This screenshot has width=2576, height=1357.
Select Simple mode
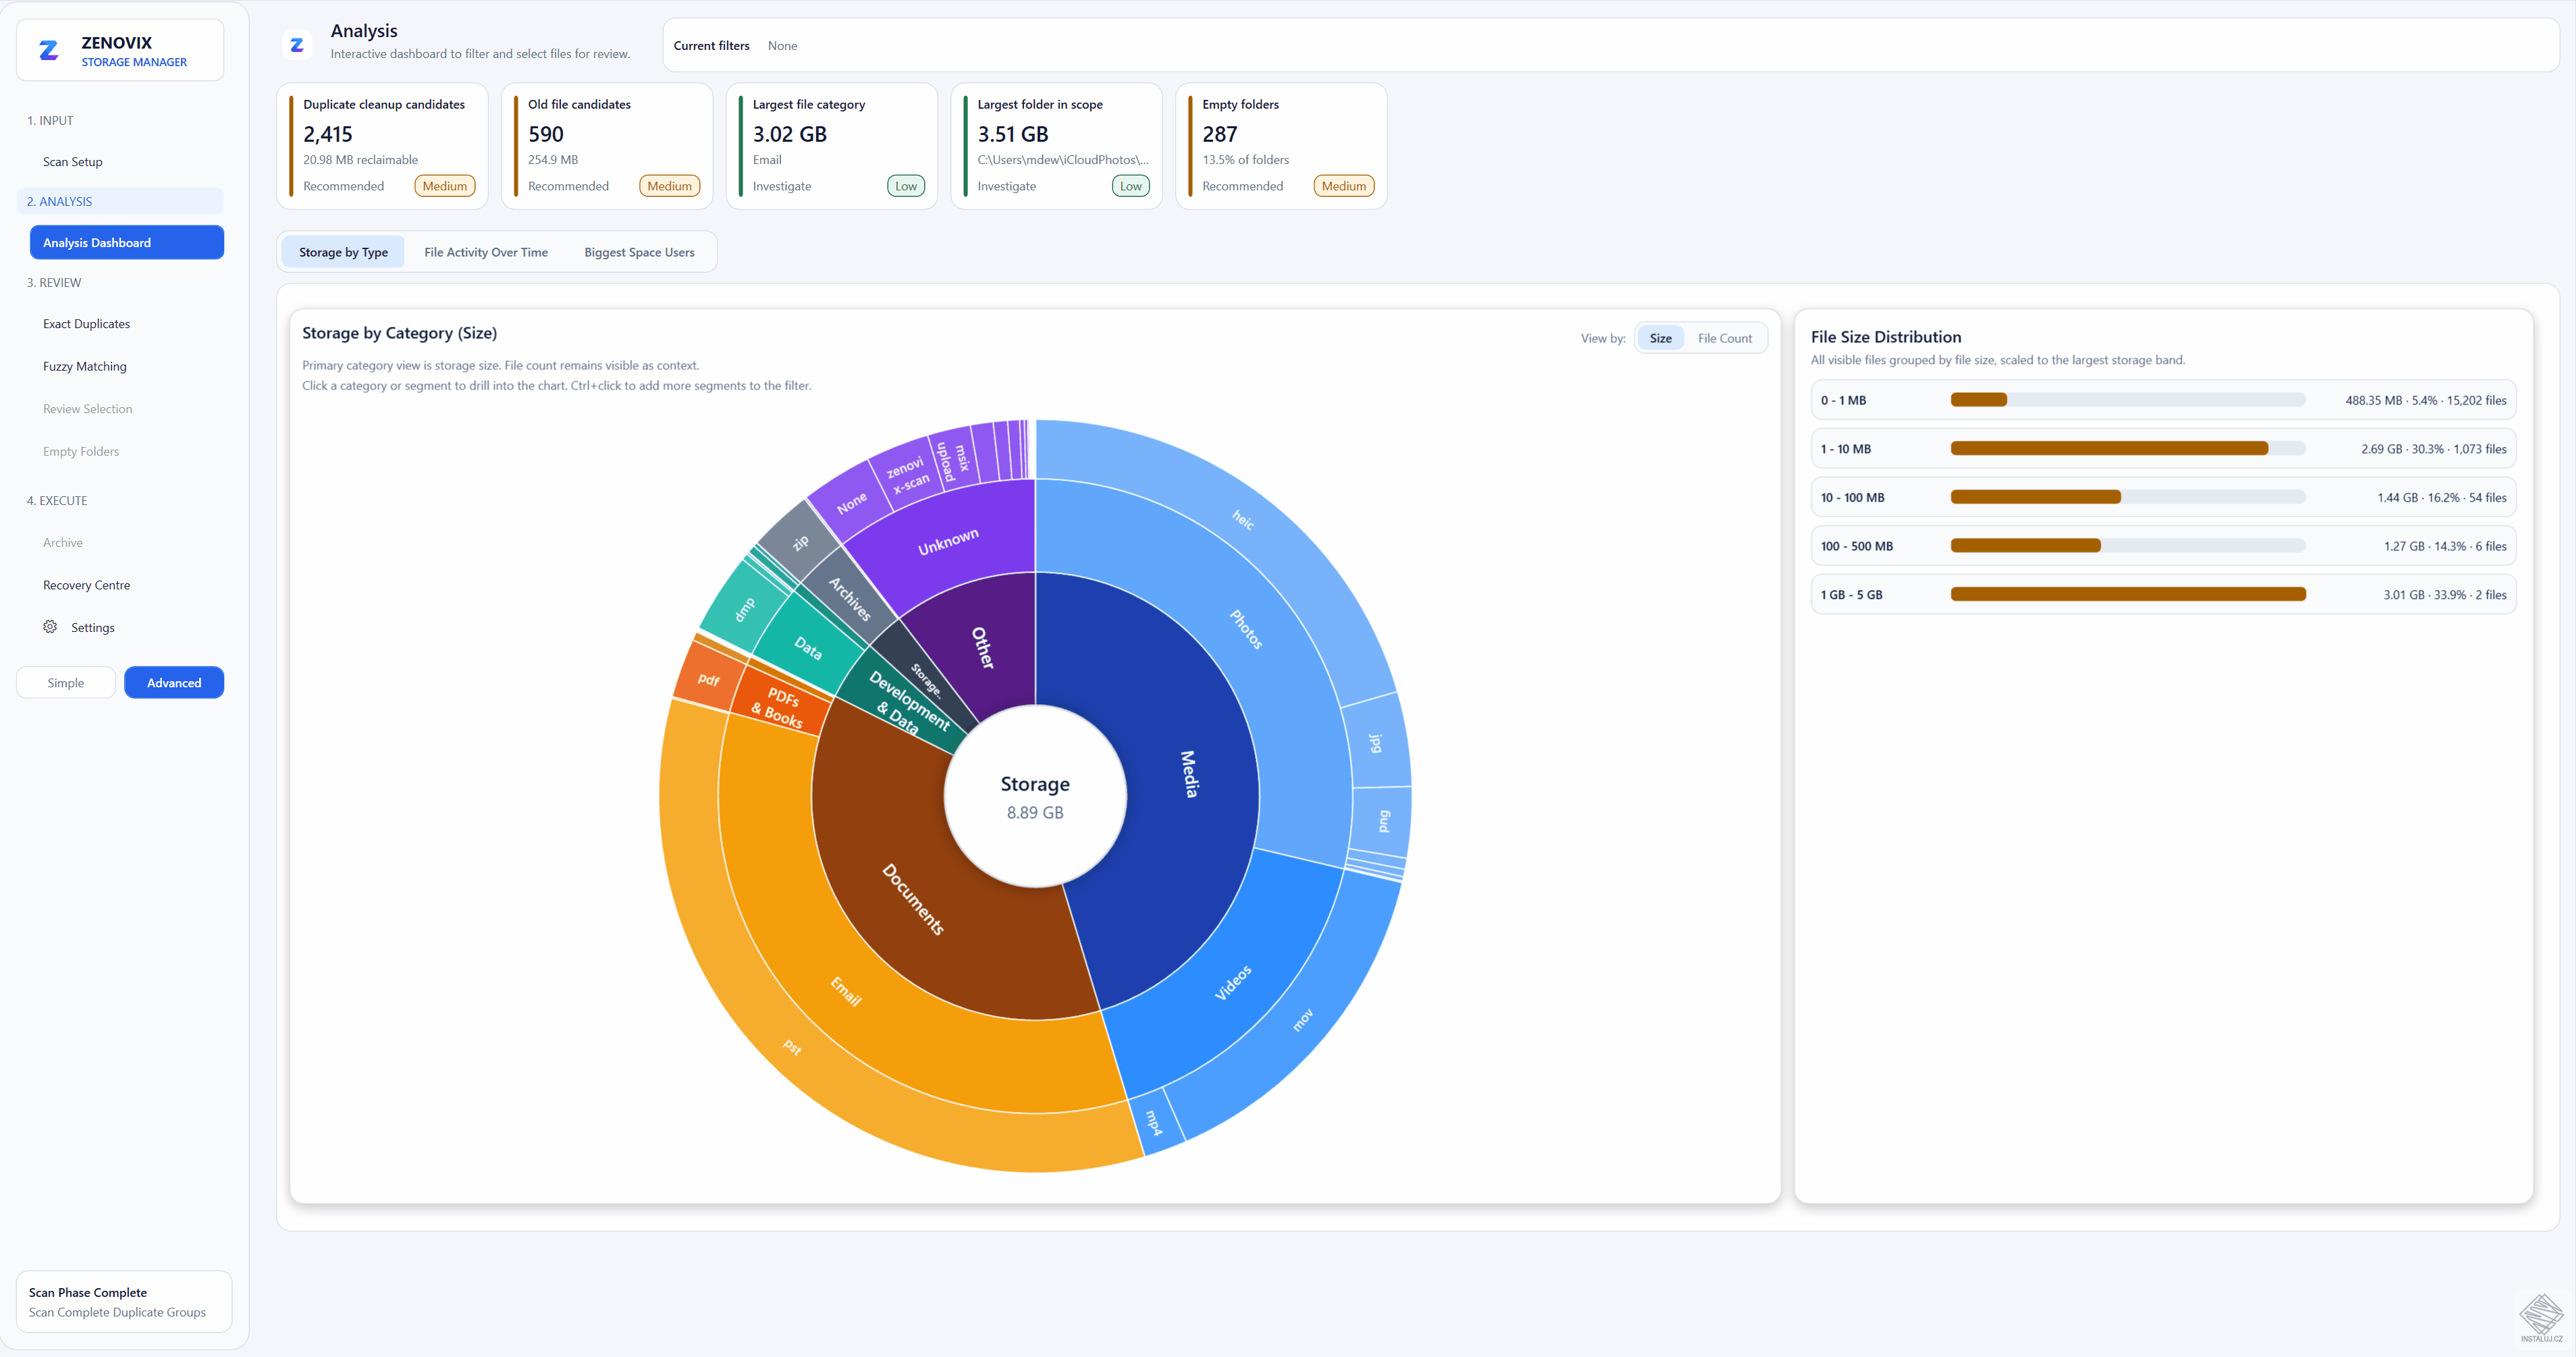click(66, 683)
